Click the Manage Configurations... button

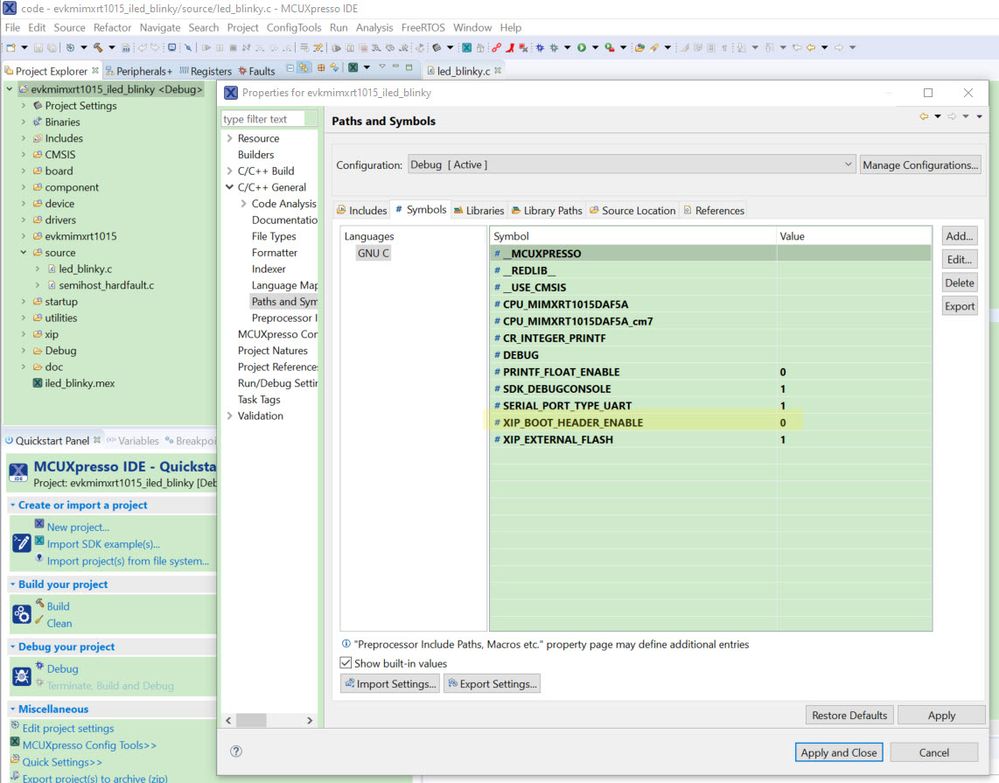pos(920,165)
